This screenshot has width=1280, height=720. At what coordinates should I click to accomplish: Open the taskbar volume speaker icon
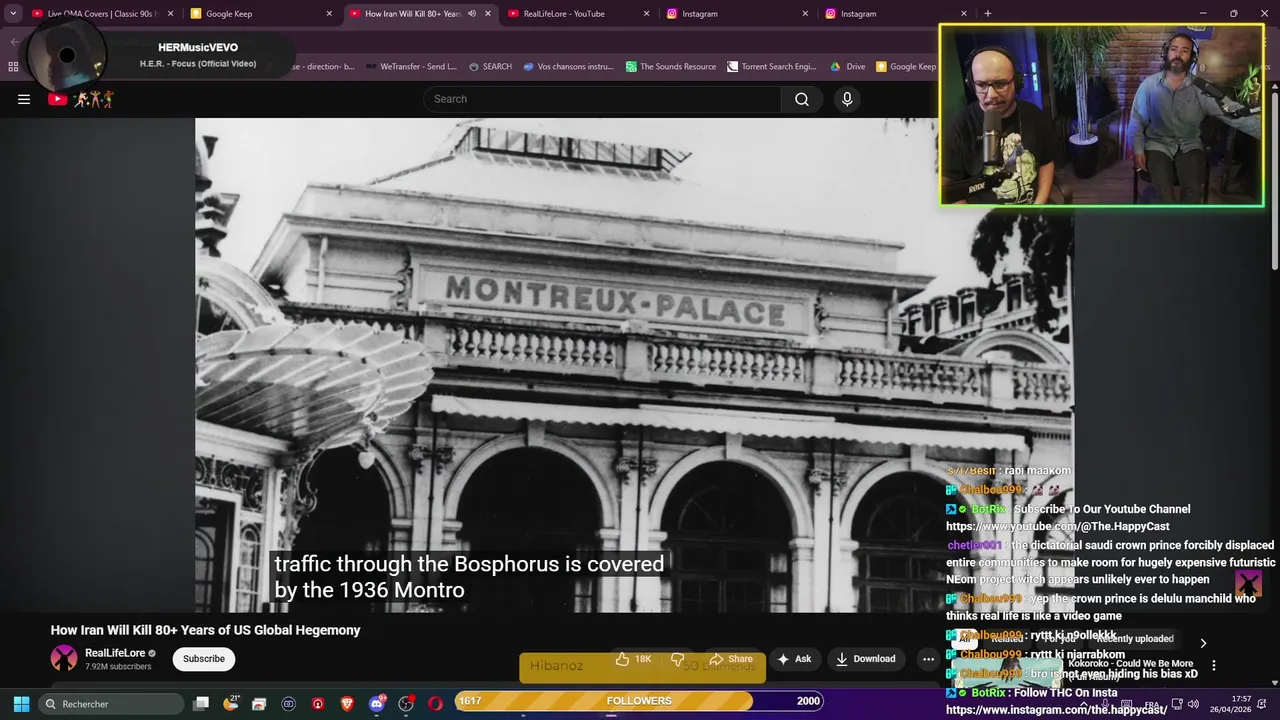(1193, 704)
